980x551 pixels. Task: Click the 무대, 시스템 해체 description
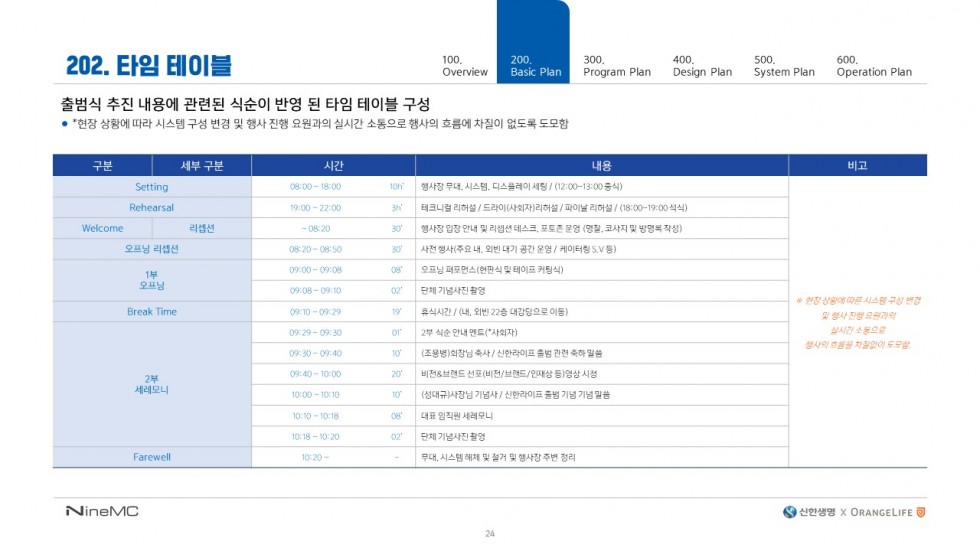(498, 457)
